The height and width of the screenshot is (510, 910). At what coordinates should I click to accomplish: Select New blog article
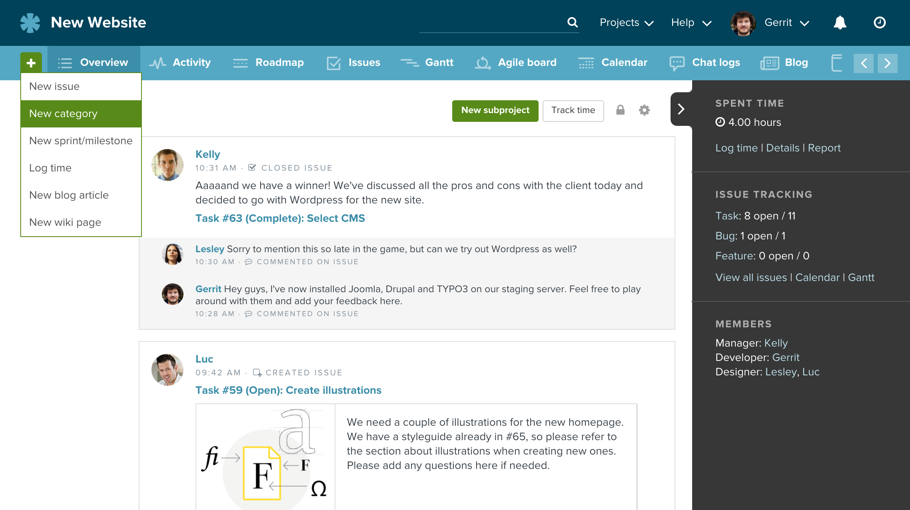[x=81, y=196]
